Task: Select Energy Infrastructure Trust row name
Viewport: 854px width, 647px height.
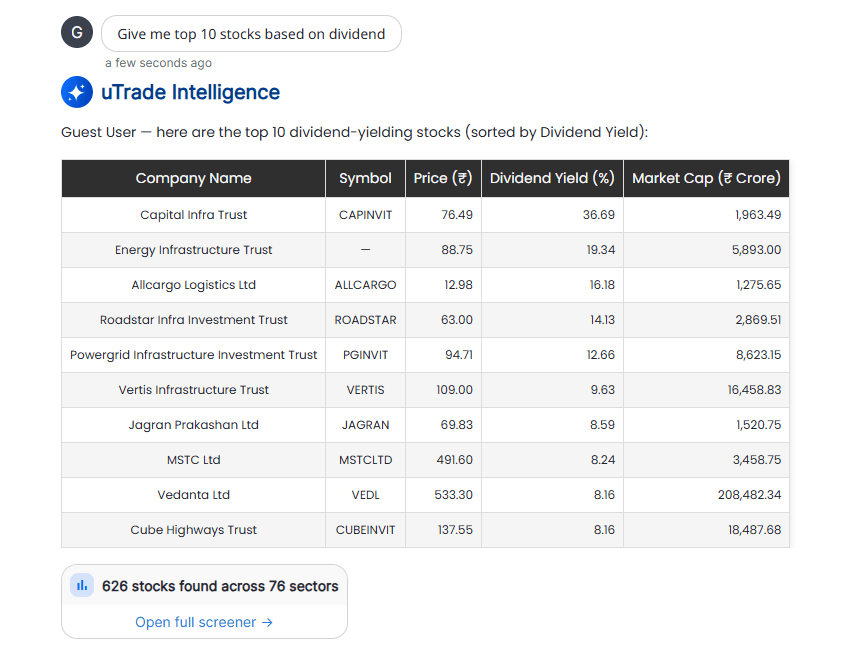Action: coord(193,249)
